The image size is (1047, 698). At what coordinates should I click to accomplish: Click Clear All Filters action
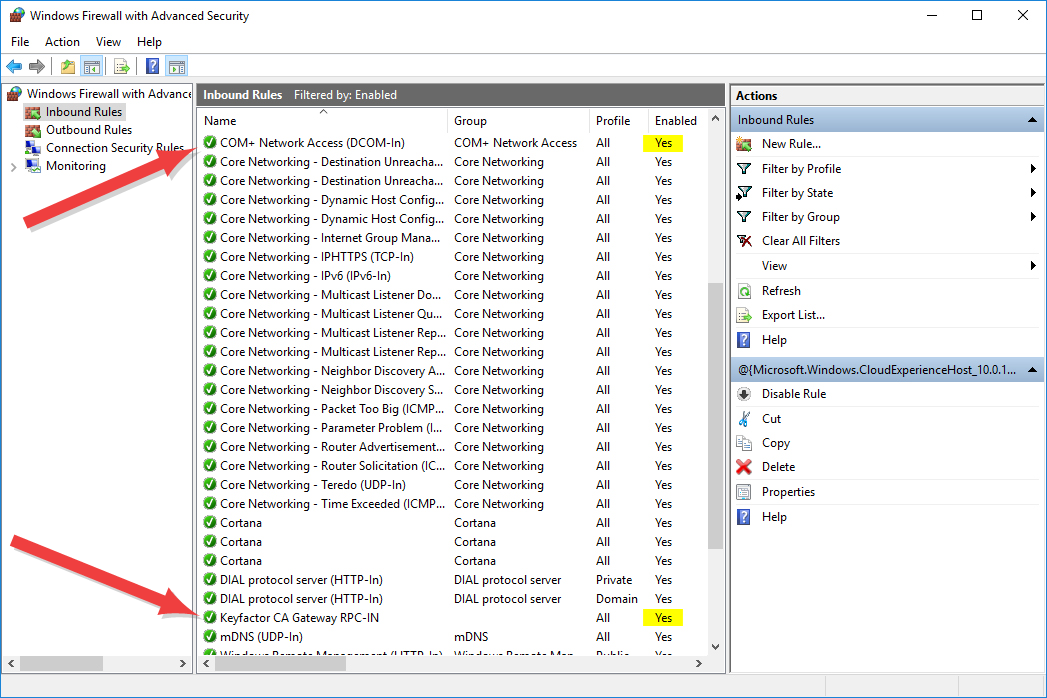(801, 240)
